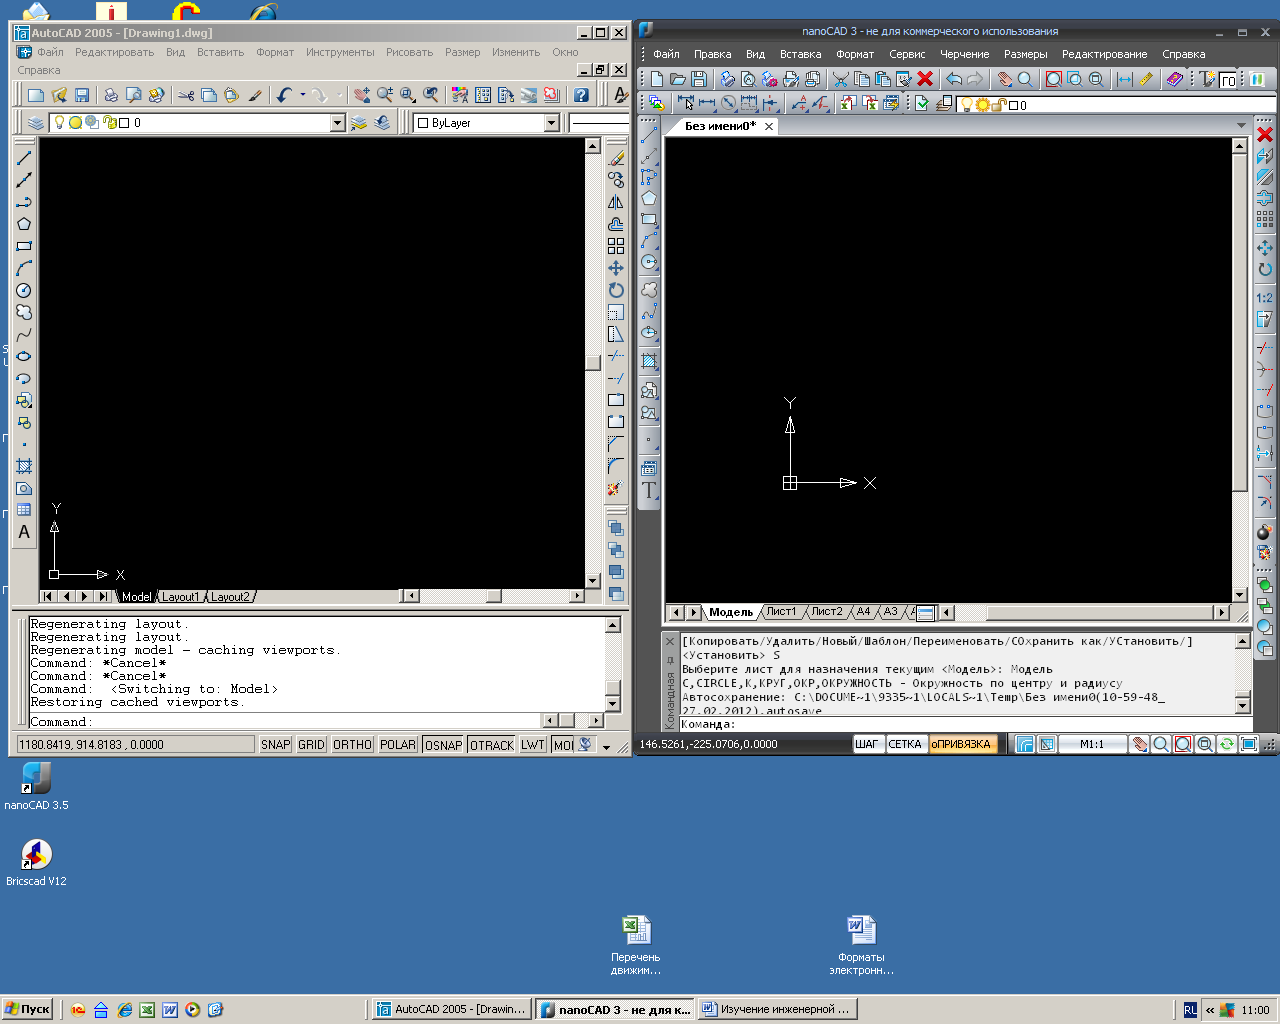Open the AutoCAD status bar tray menu arrow
Viewport: 1280px width, 1024px height.
click(606, 747)
